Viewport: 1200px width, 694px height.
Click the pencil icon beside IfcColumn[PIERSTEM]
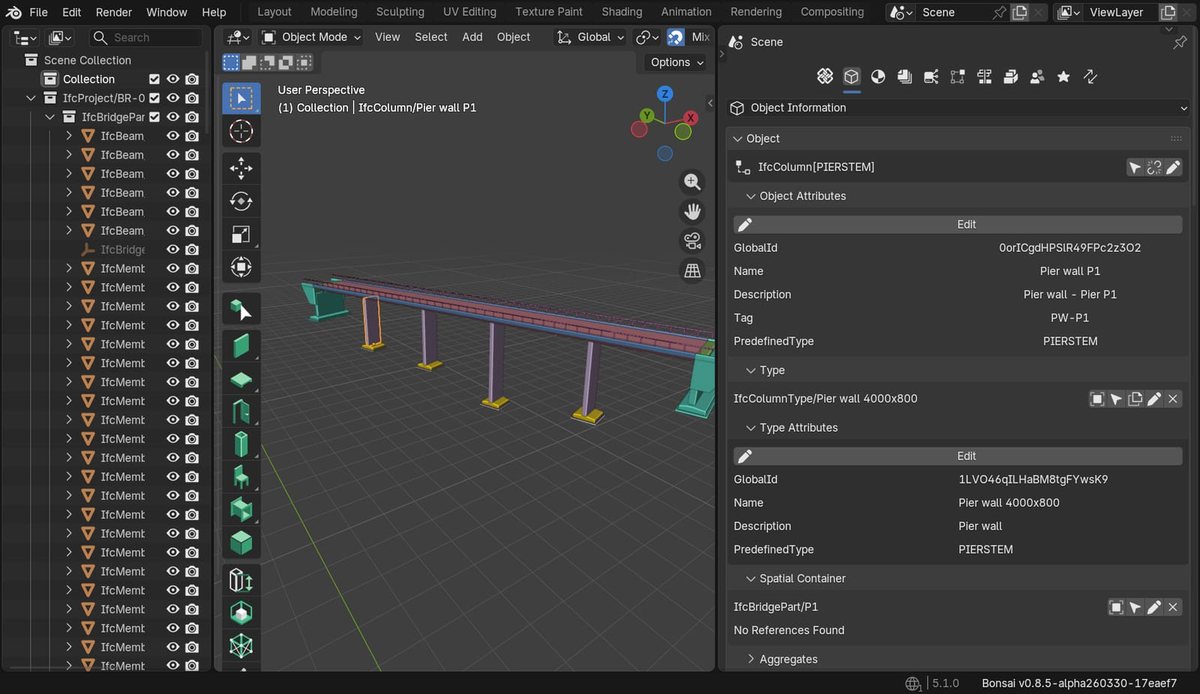click(1173, 167)
